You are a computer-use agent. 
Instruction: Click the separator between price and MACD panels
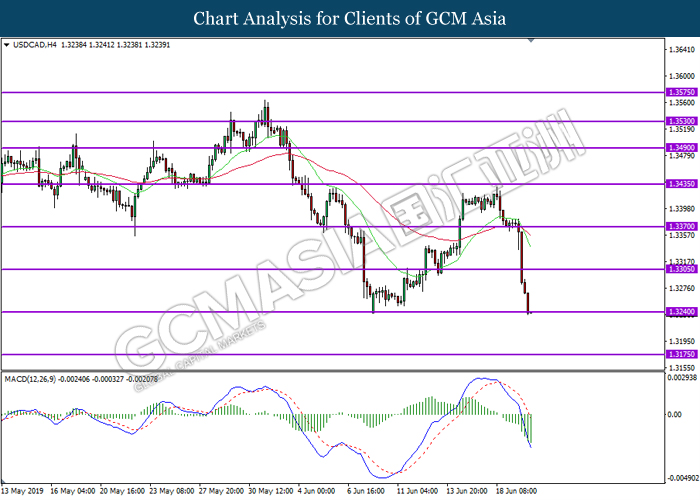tap(333, 371)
